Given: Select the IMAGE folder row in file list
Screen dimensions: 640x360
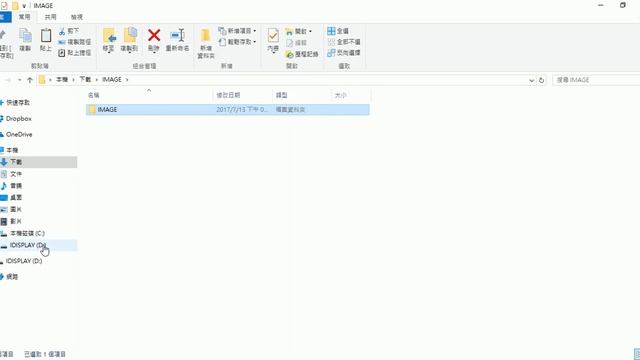Looking at the screenshot, I should click(x=228, y=109).
